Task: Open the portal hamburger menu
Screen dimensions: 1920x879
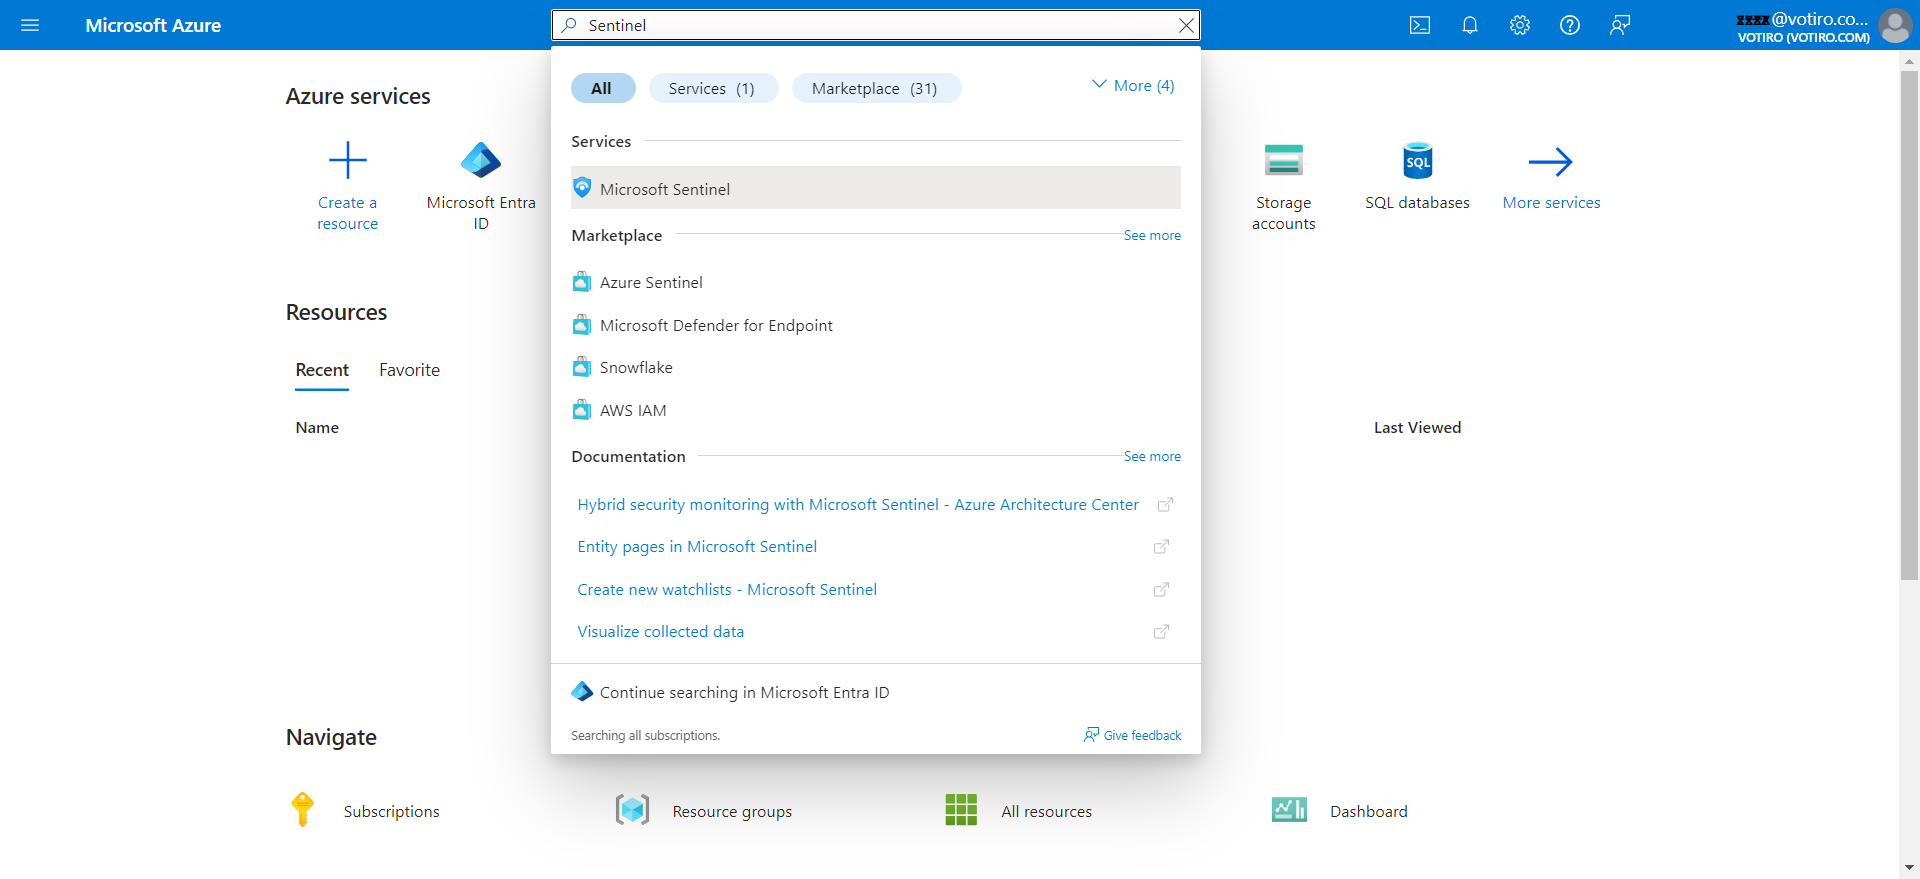Action: tap(30, 25)
